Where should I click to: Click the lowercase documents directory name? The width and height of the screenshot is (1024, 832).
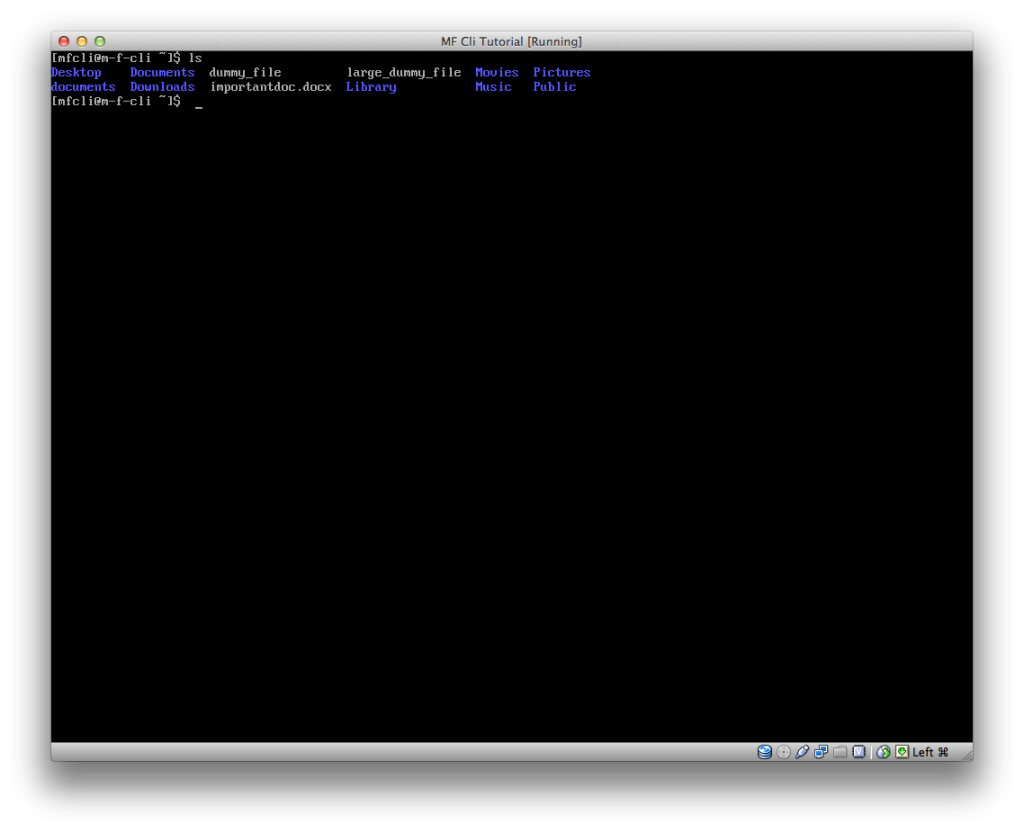click(x=83, y=87)
